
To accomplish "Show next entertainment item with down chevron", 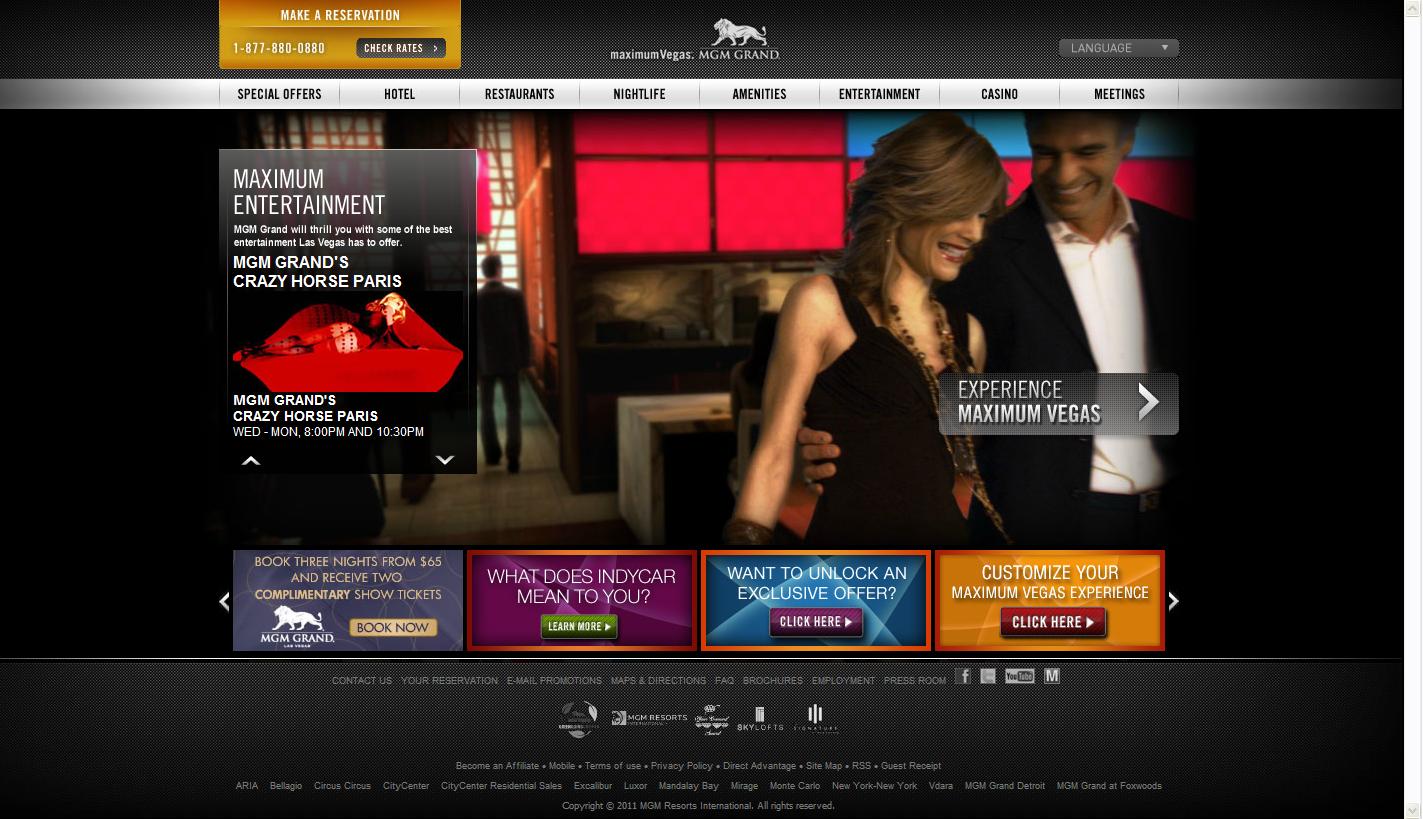I will (445, 460).
